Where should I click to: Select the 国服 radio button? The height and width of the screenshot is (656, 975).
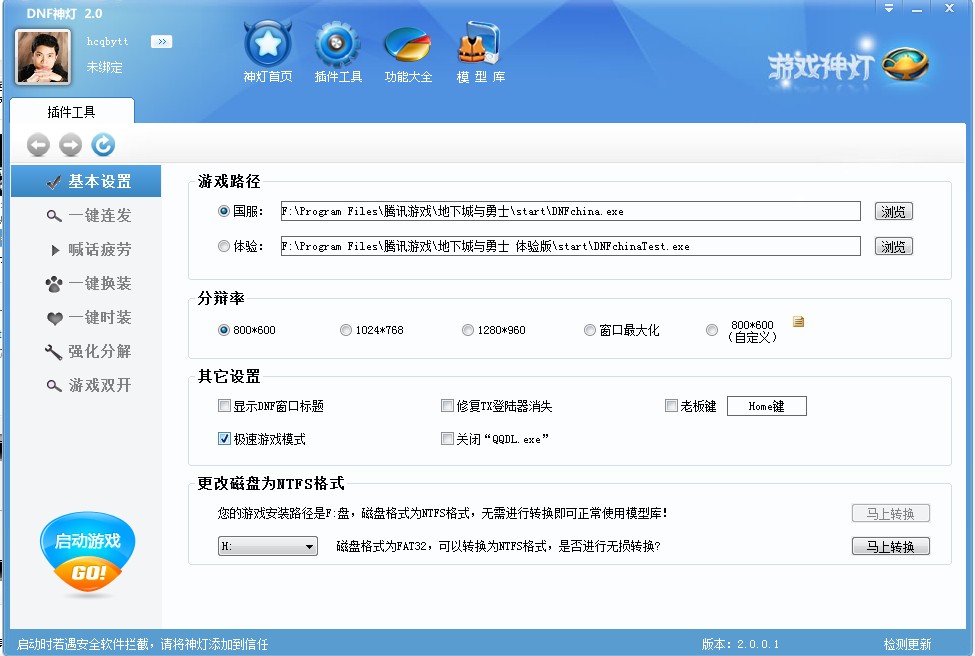click(x=224, y=211)
